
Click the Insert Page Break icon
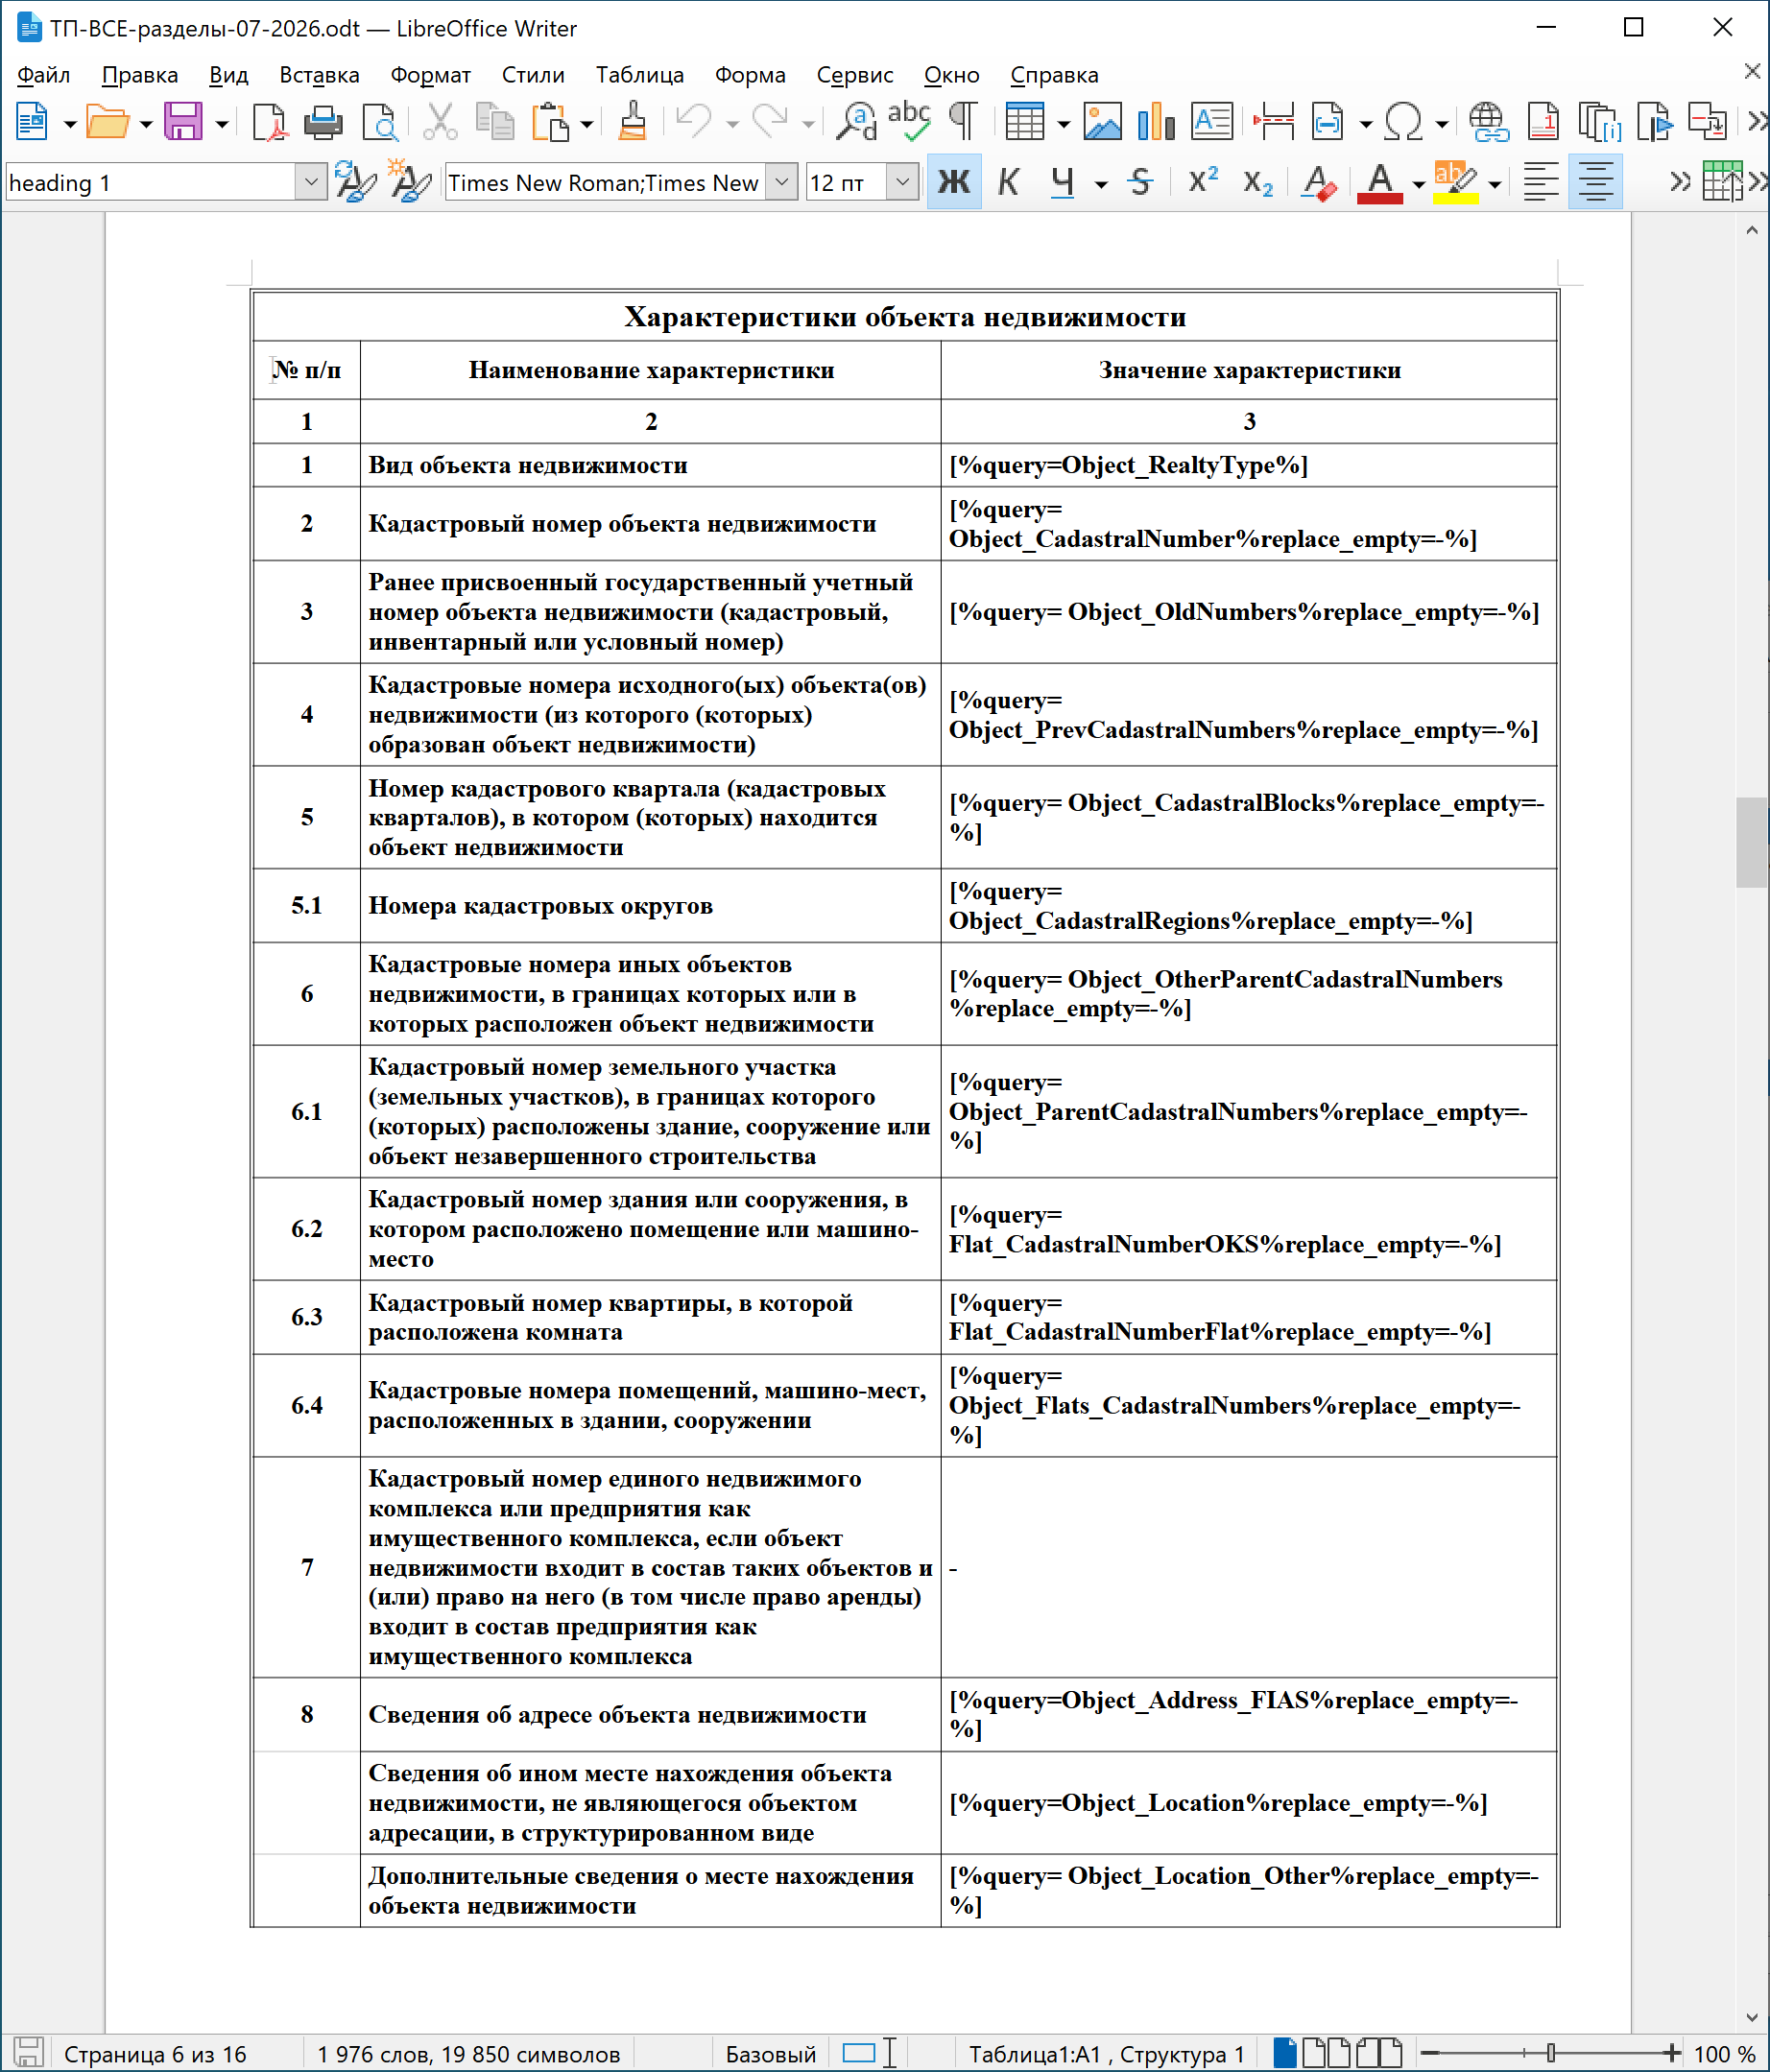coord(1273,122)
